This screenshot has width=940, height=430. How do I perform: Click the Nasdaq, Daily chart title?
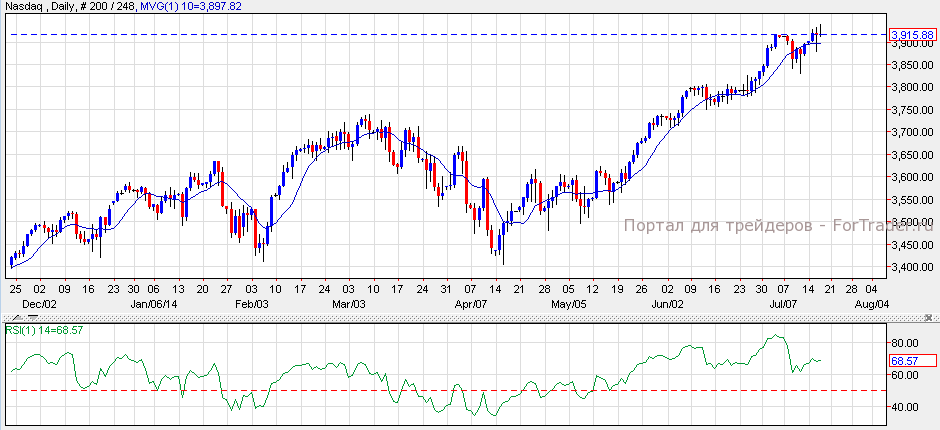tap(36, 6)
